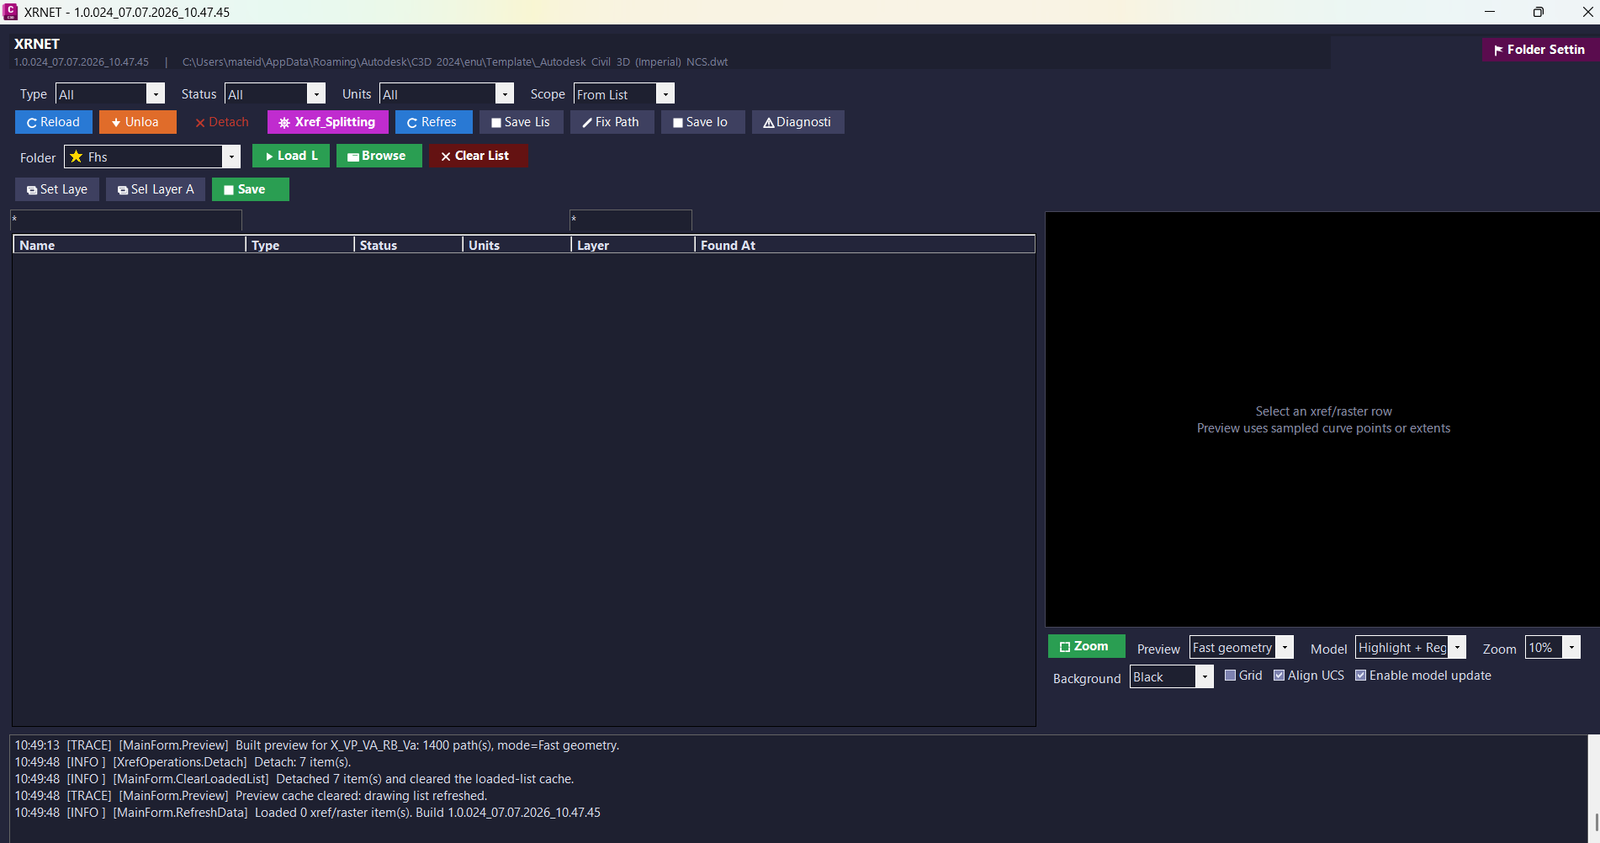
Task: Restore down the XRNET window
Action: [x=1538, y=12]
